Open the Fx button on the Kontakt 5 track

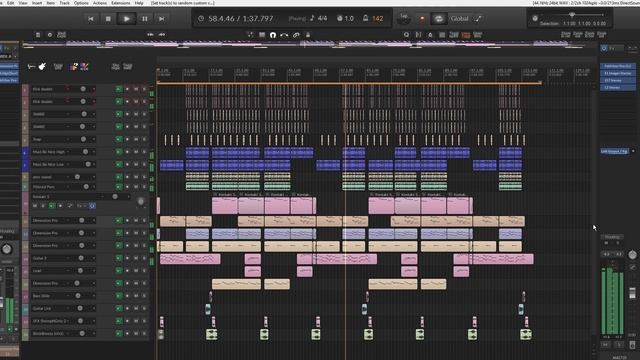[x=80, y=206]
